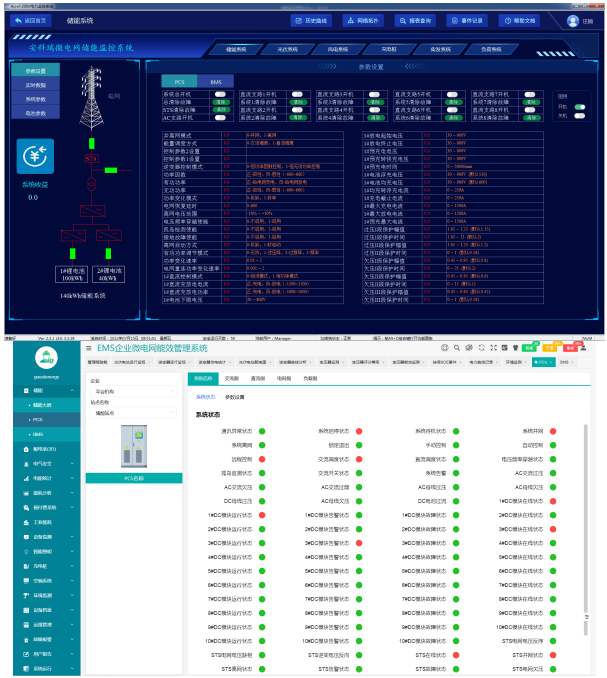Open the 参数设置 sub-tab beside 系统状态

[x=235, y=397]
